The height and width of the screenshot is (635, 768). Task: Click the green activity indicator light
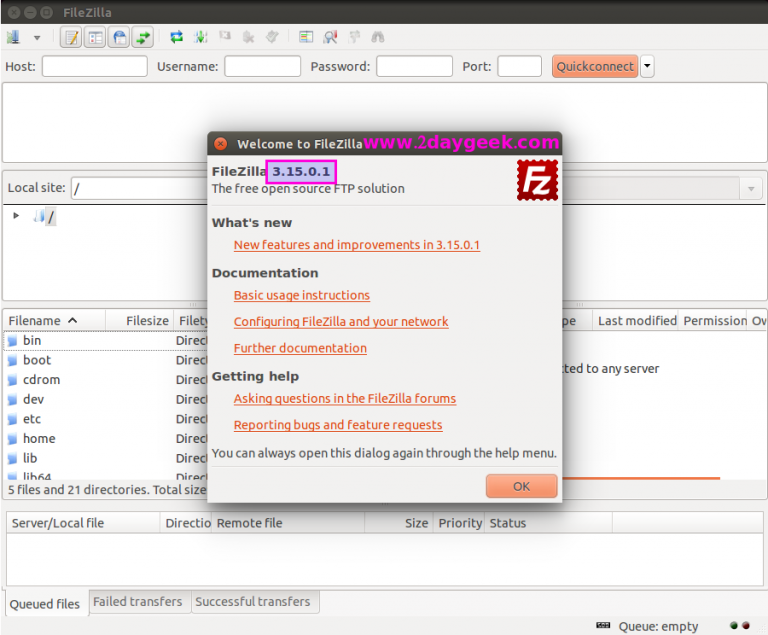point(734,625)
